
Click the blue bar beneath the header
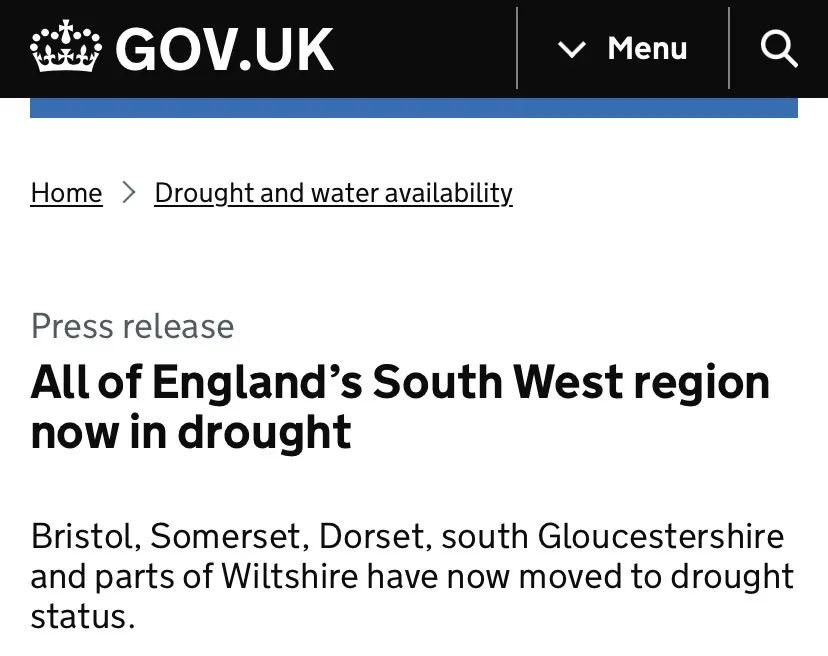click(x=414, y=108)
